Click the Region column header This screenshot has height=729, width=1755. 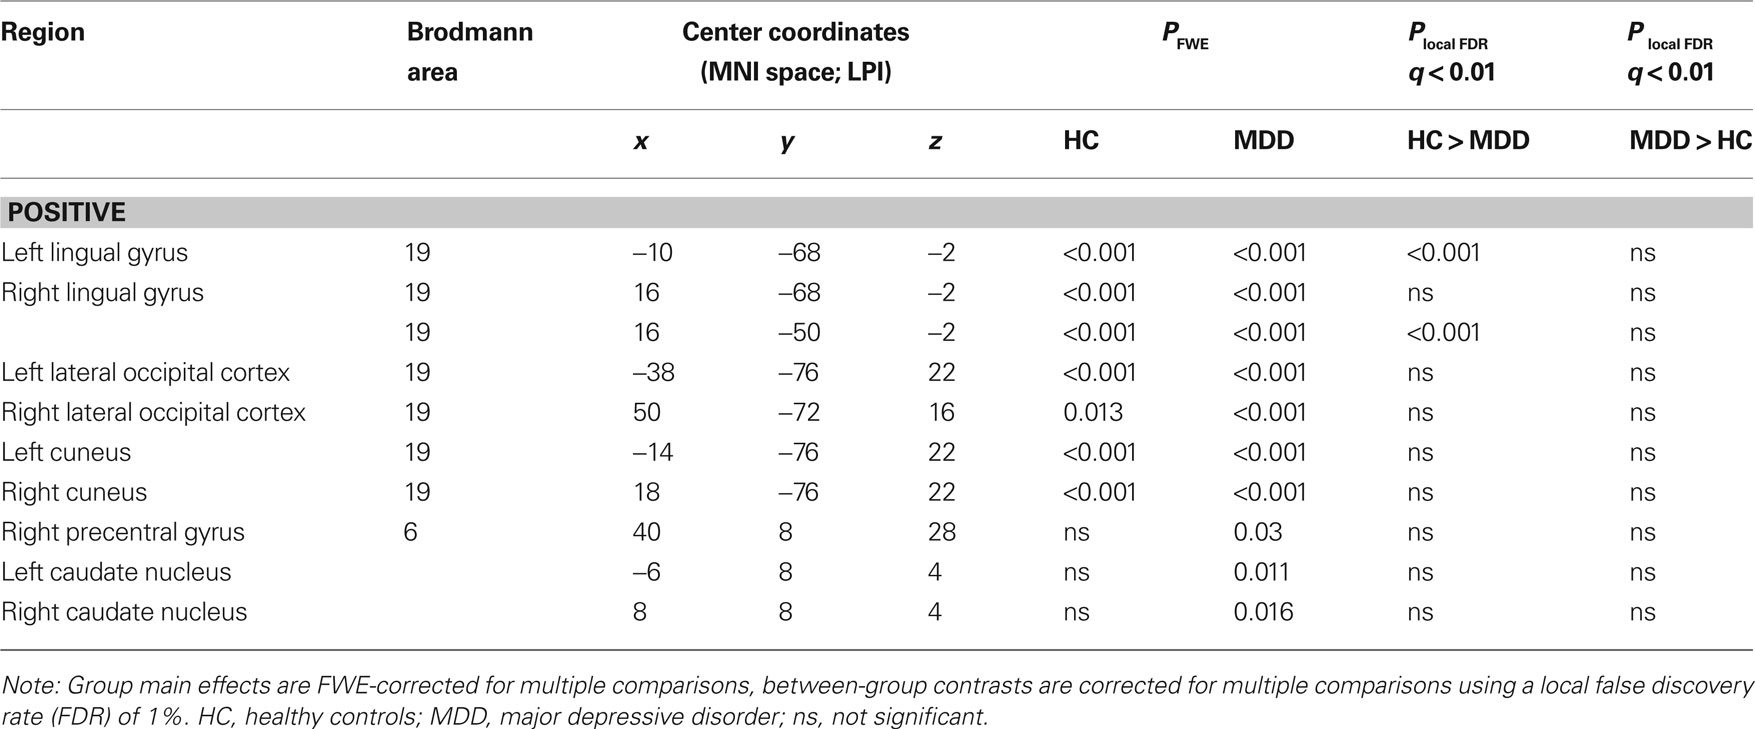pos(43,32)
